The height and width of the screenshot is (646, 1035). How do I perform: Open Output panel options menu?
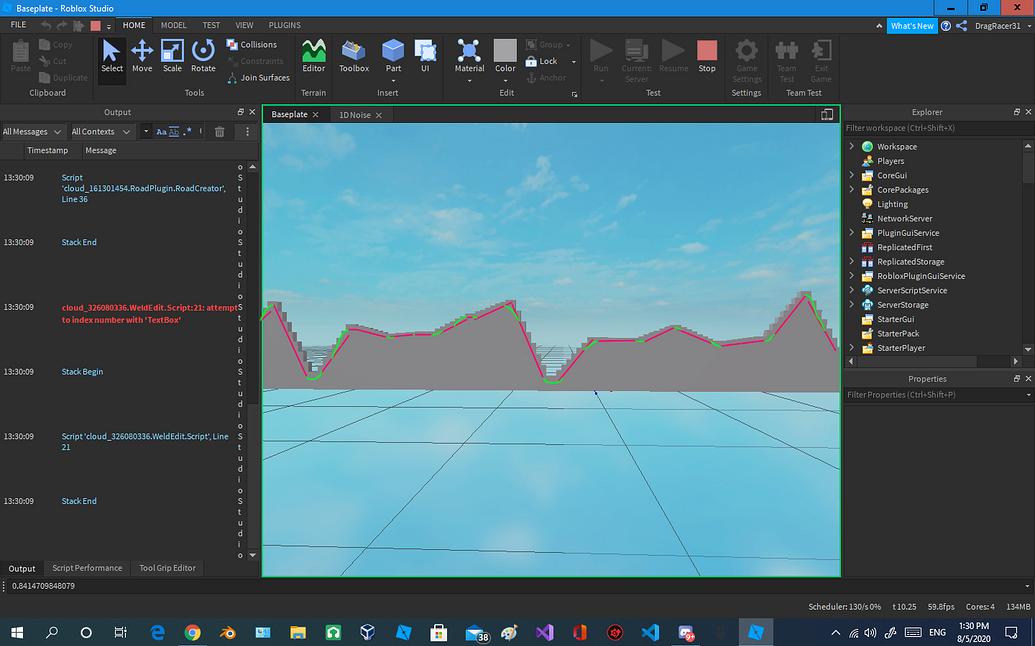[248, 132]
